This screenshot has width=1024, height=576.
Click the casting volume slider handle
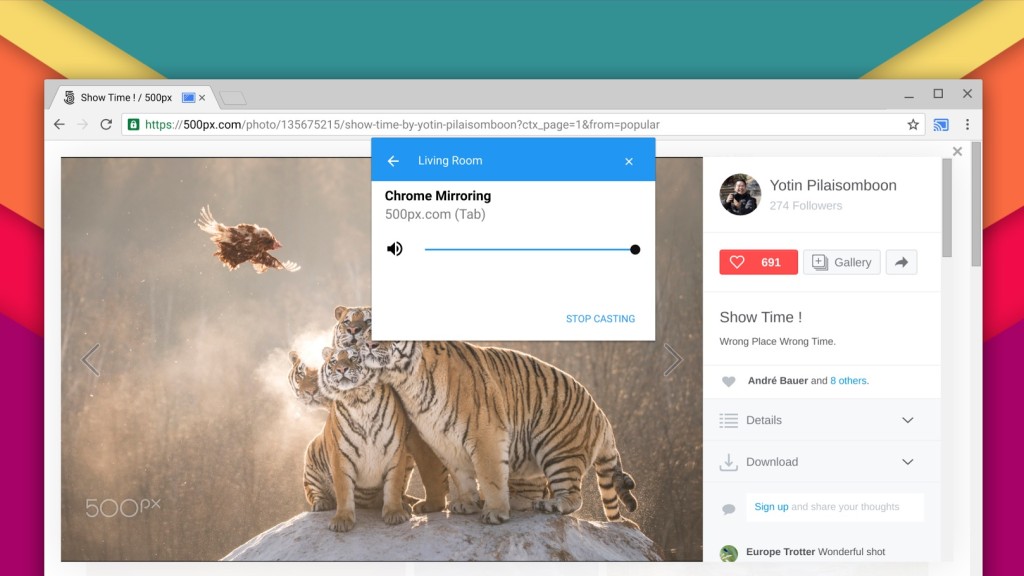point(635,248)
